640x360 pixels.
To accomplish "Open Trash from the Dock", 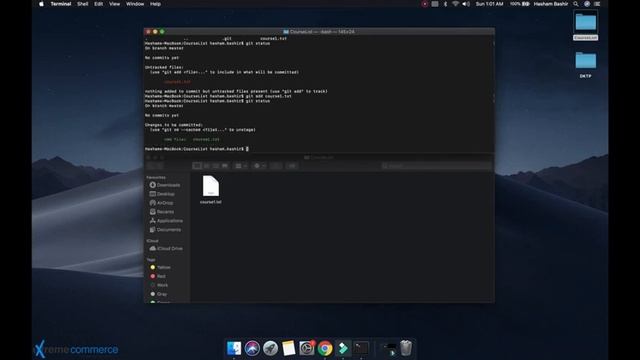I will pos(406,348).
